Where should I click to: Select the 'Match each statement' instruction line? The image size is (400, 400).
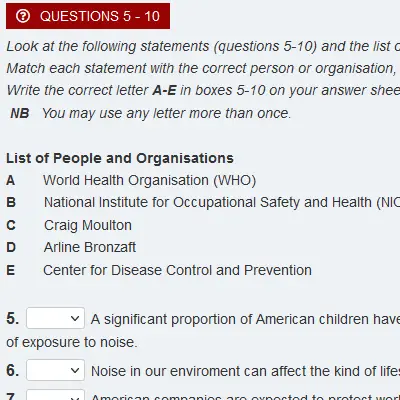203,68
